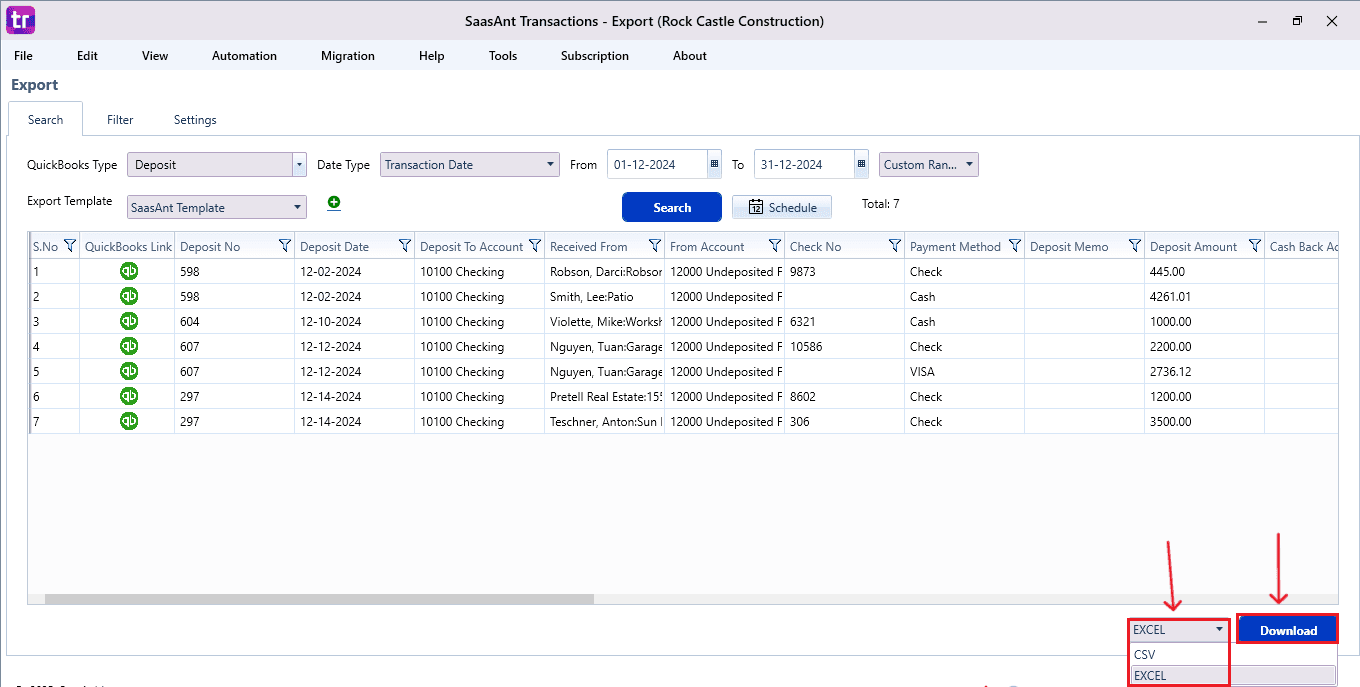Choose EXCEL from the format list
Viewport: 1360px width, 687px height.
pos(1232,675)
